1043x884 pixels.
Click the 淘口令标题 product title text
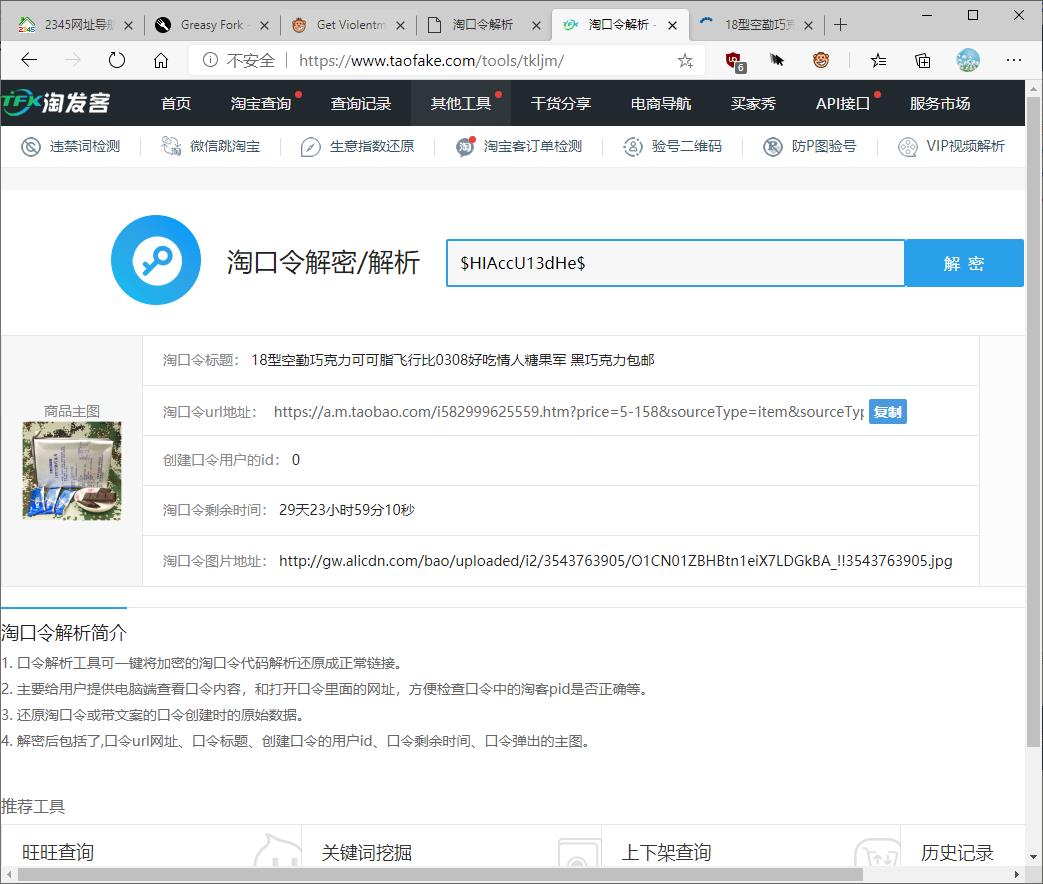point(452,360)
